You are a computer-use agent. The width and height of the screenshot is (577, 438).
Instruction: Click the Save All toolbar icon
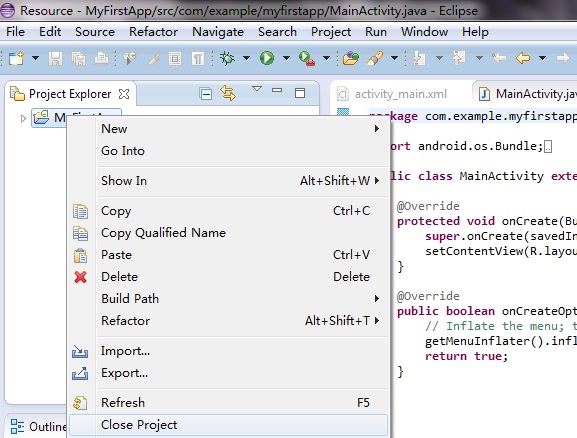(x=78, y=58)
